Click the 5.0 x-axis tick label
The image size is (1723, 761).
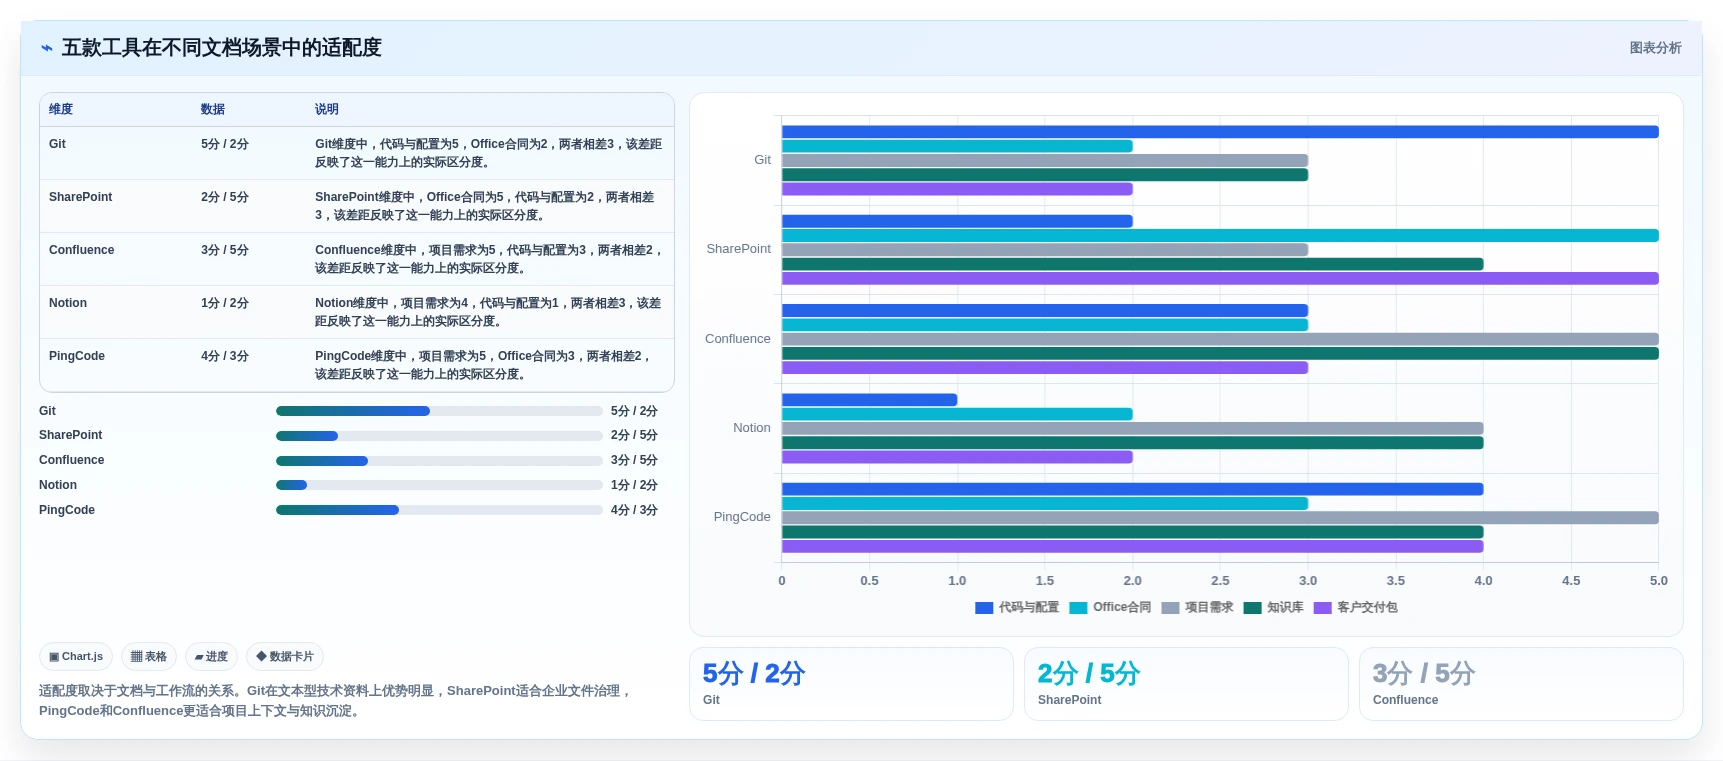(x=1659, y=581)
